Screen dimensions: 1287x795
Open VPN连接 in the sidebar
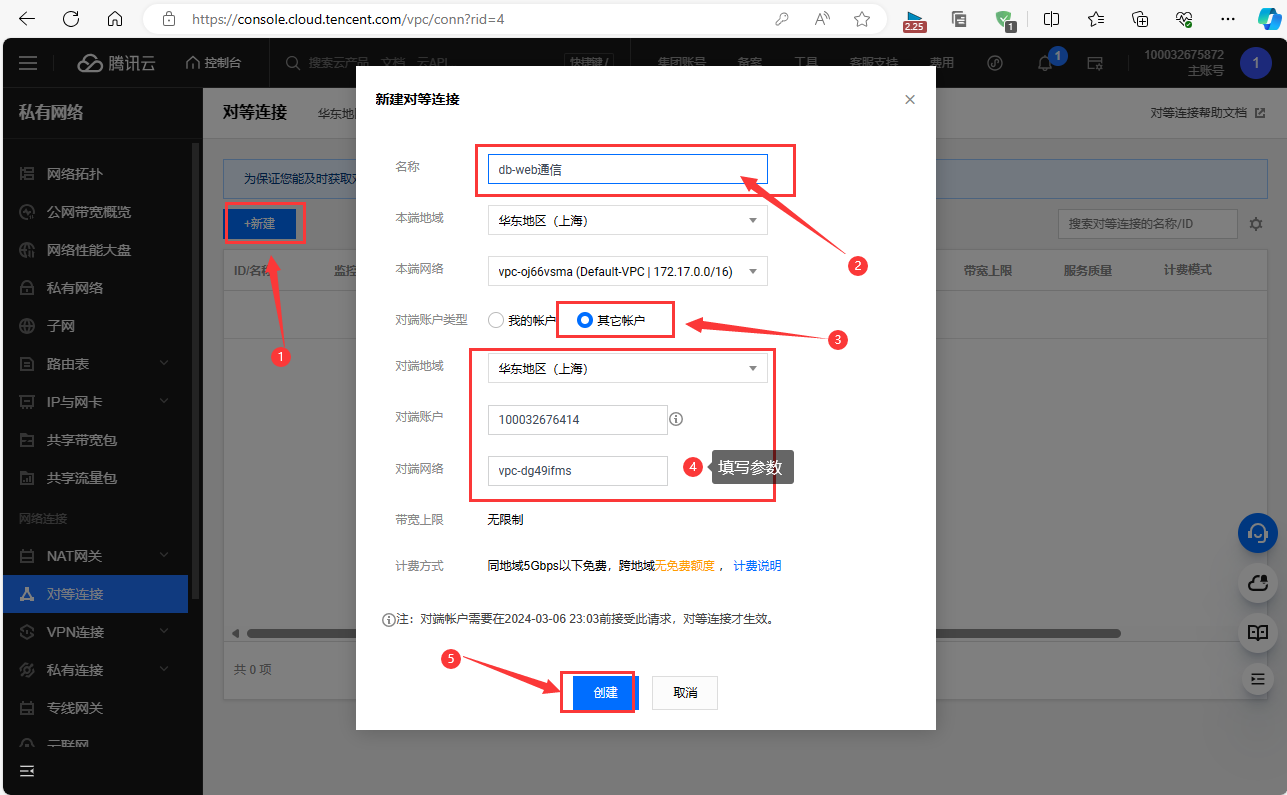[75, 632]
